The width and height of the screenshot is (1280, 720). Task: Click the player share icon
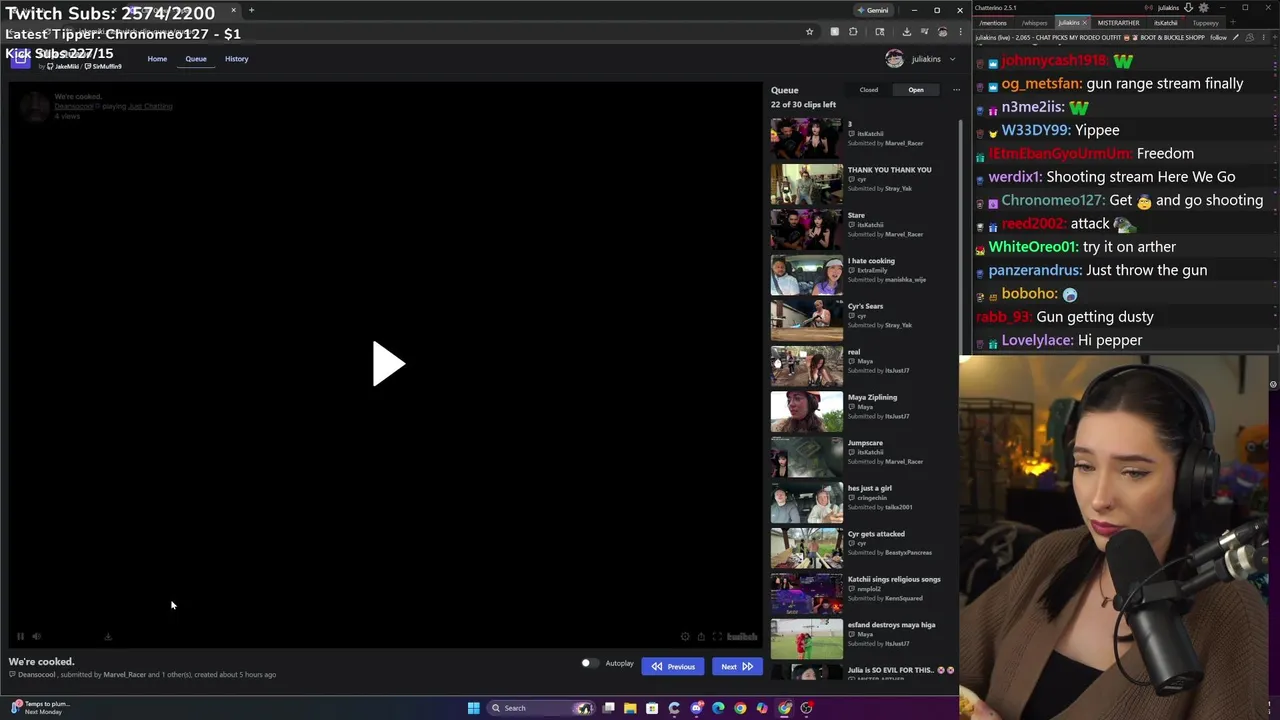pyautogui.click(x=701, y=636)
